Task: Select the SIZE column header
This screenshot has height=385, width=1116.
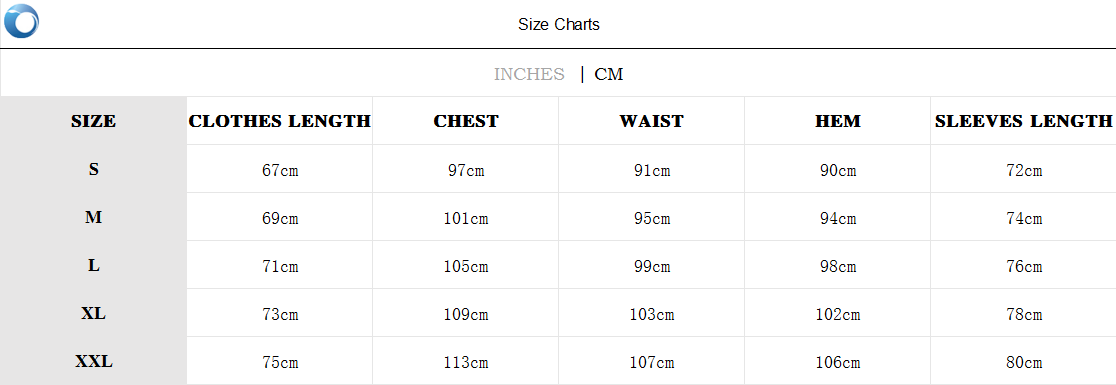Action: click(x=93, y=121)
